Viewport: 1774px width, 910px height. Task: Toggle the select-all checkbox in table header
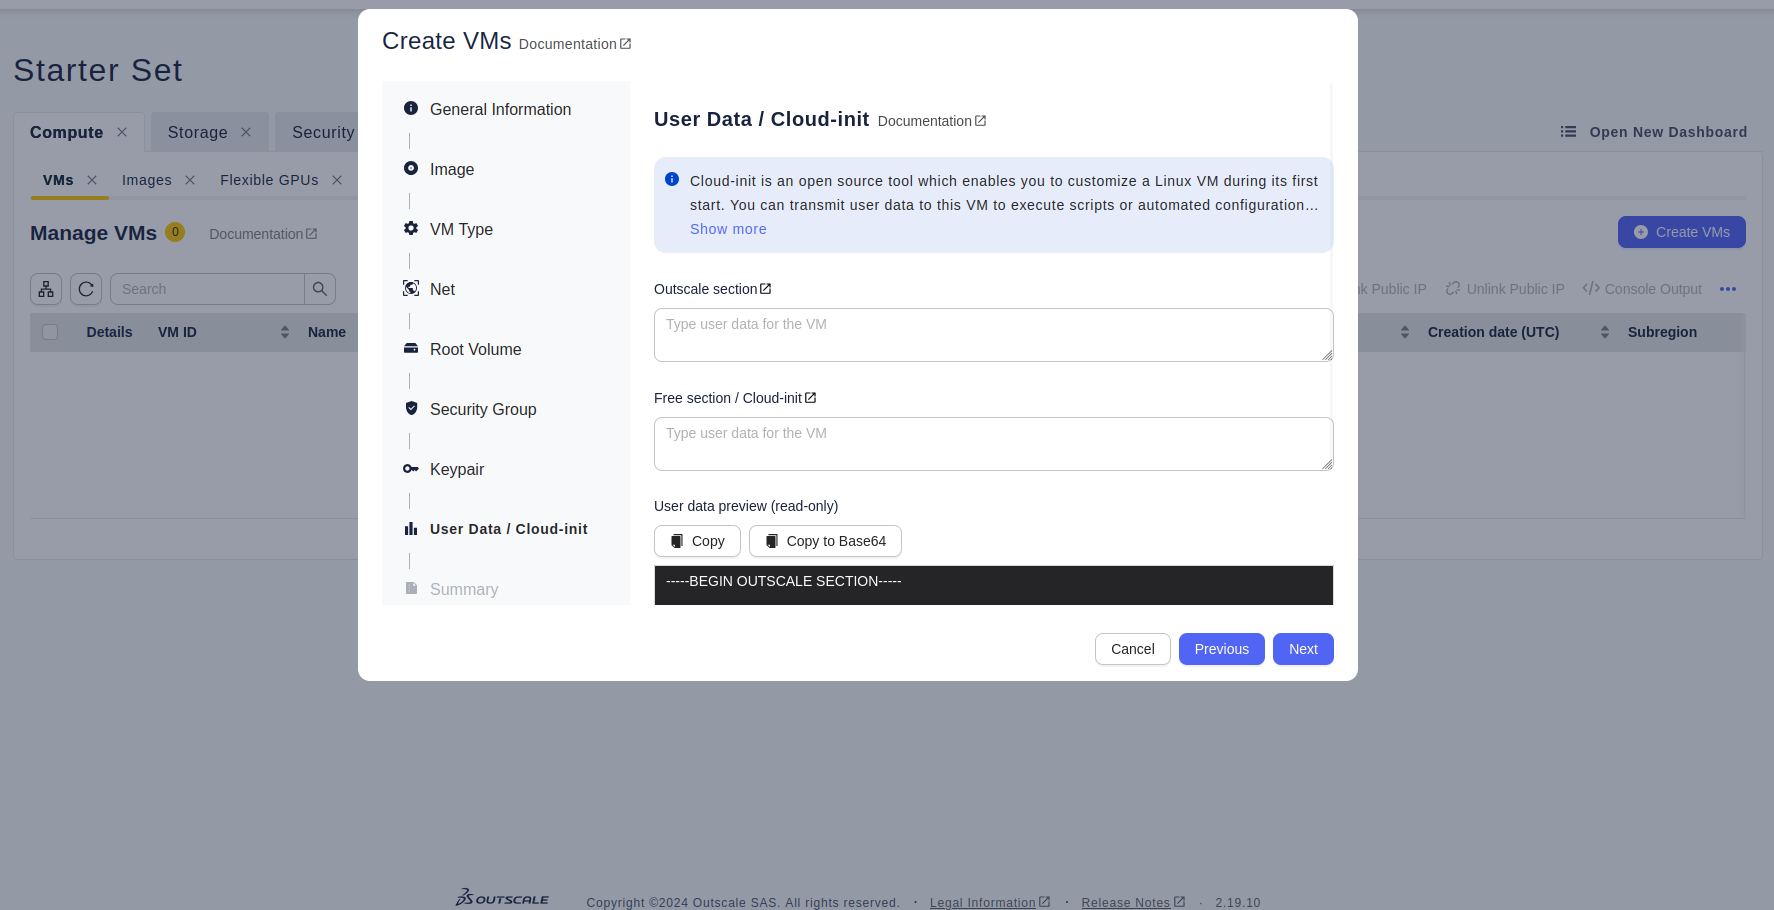click(50, 332)
